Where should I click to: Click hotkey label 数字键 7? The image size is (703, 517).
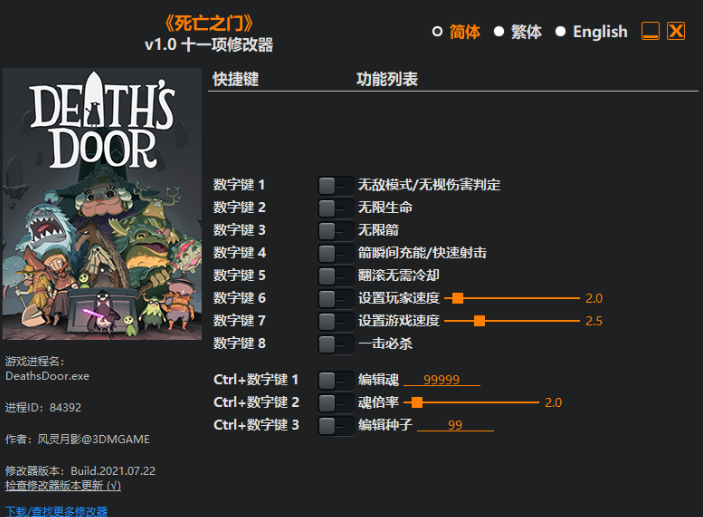[x=239, y=321]
